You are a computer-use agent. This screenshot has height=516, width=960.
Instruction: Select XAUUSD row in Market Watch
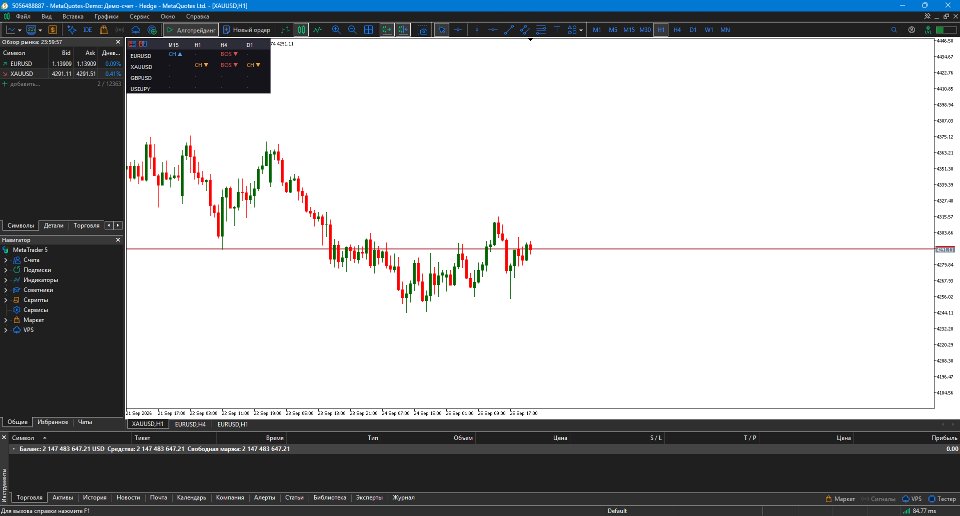pyautogui.click(x=61, y=73)
